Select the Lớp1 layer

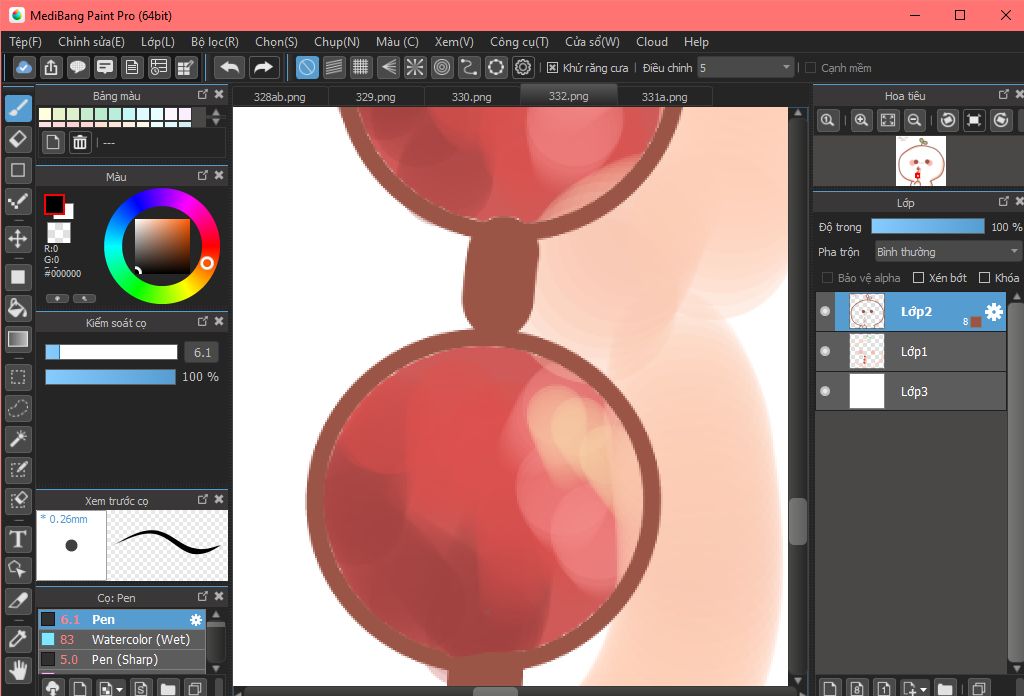[x=910, y=351]
